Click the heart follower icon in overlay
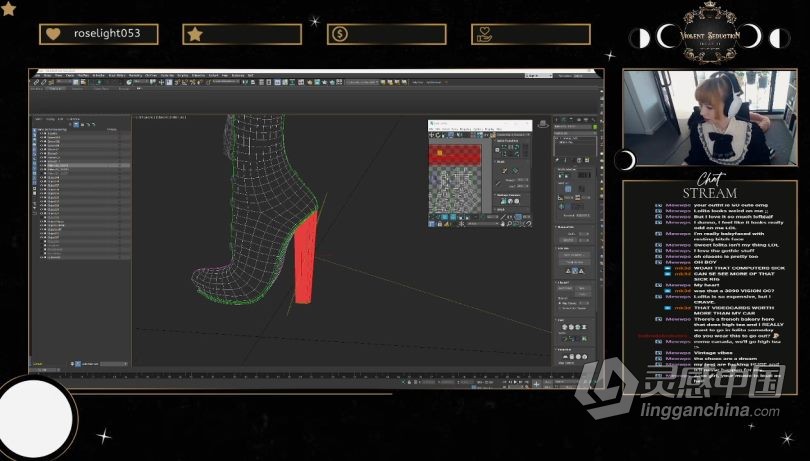This screenshot has height=461, width=810. [x=53, y=34]
